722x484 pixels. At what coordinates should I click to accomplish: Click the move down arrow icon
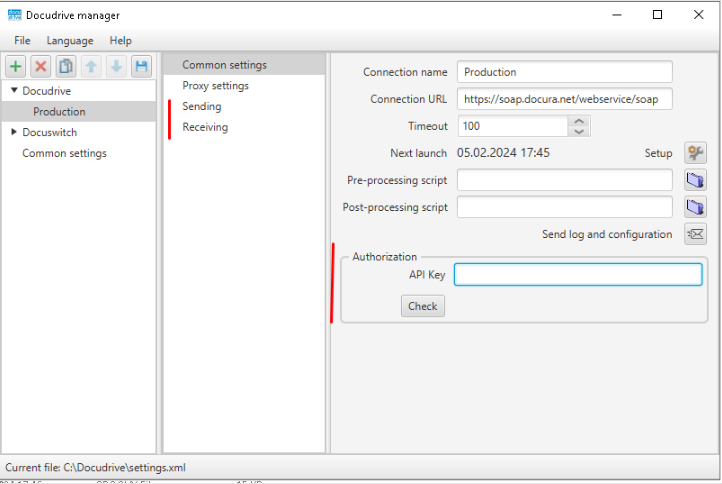click(x=116, y=66)
